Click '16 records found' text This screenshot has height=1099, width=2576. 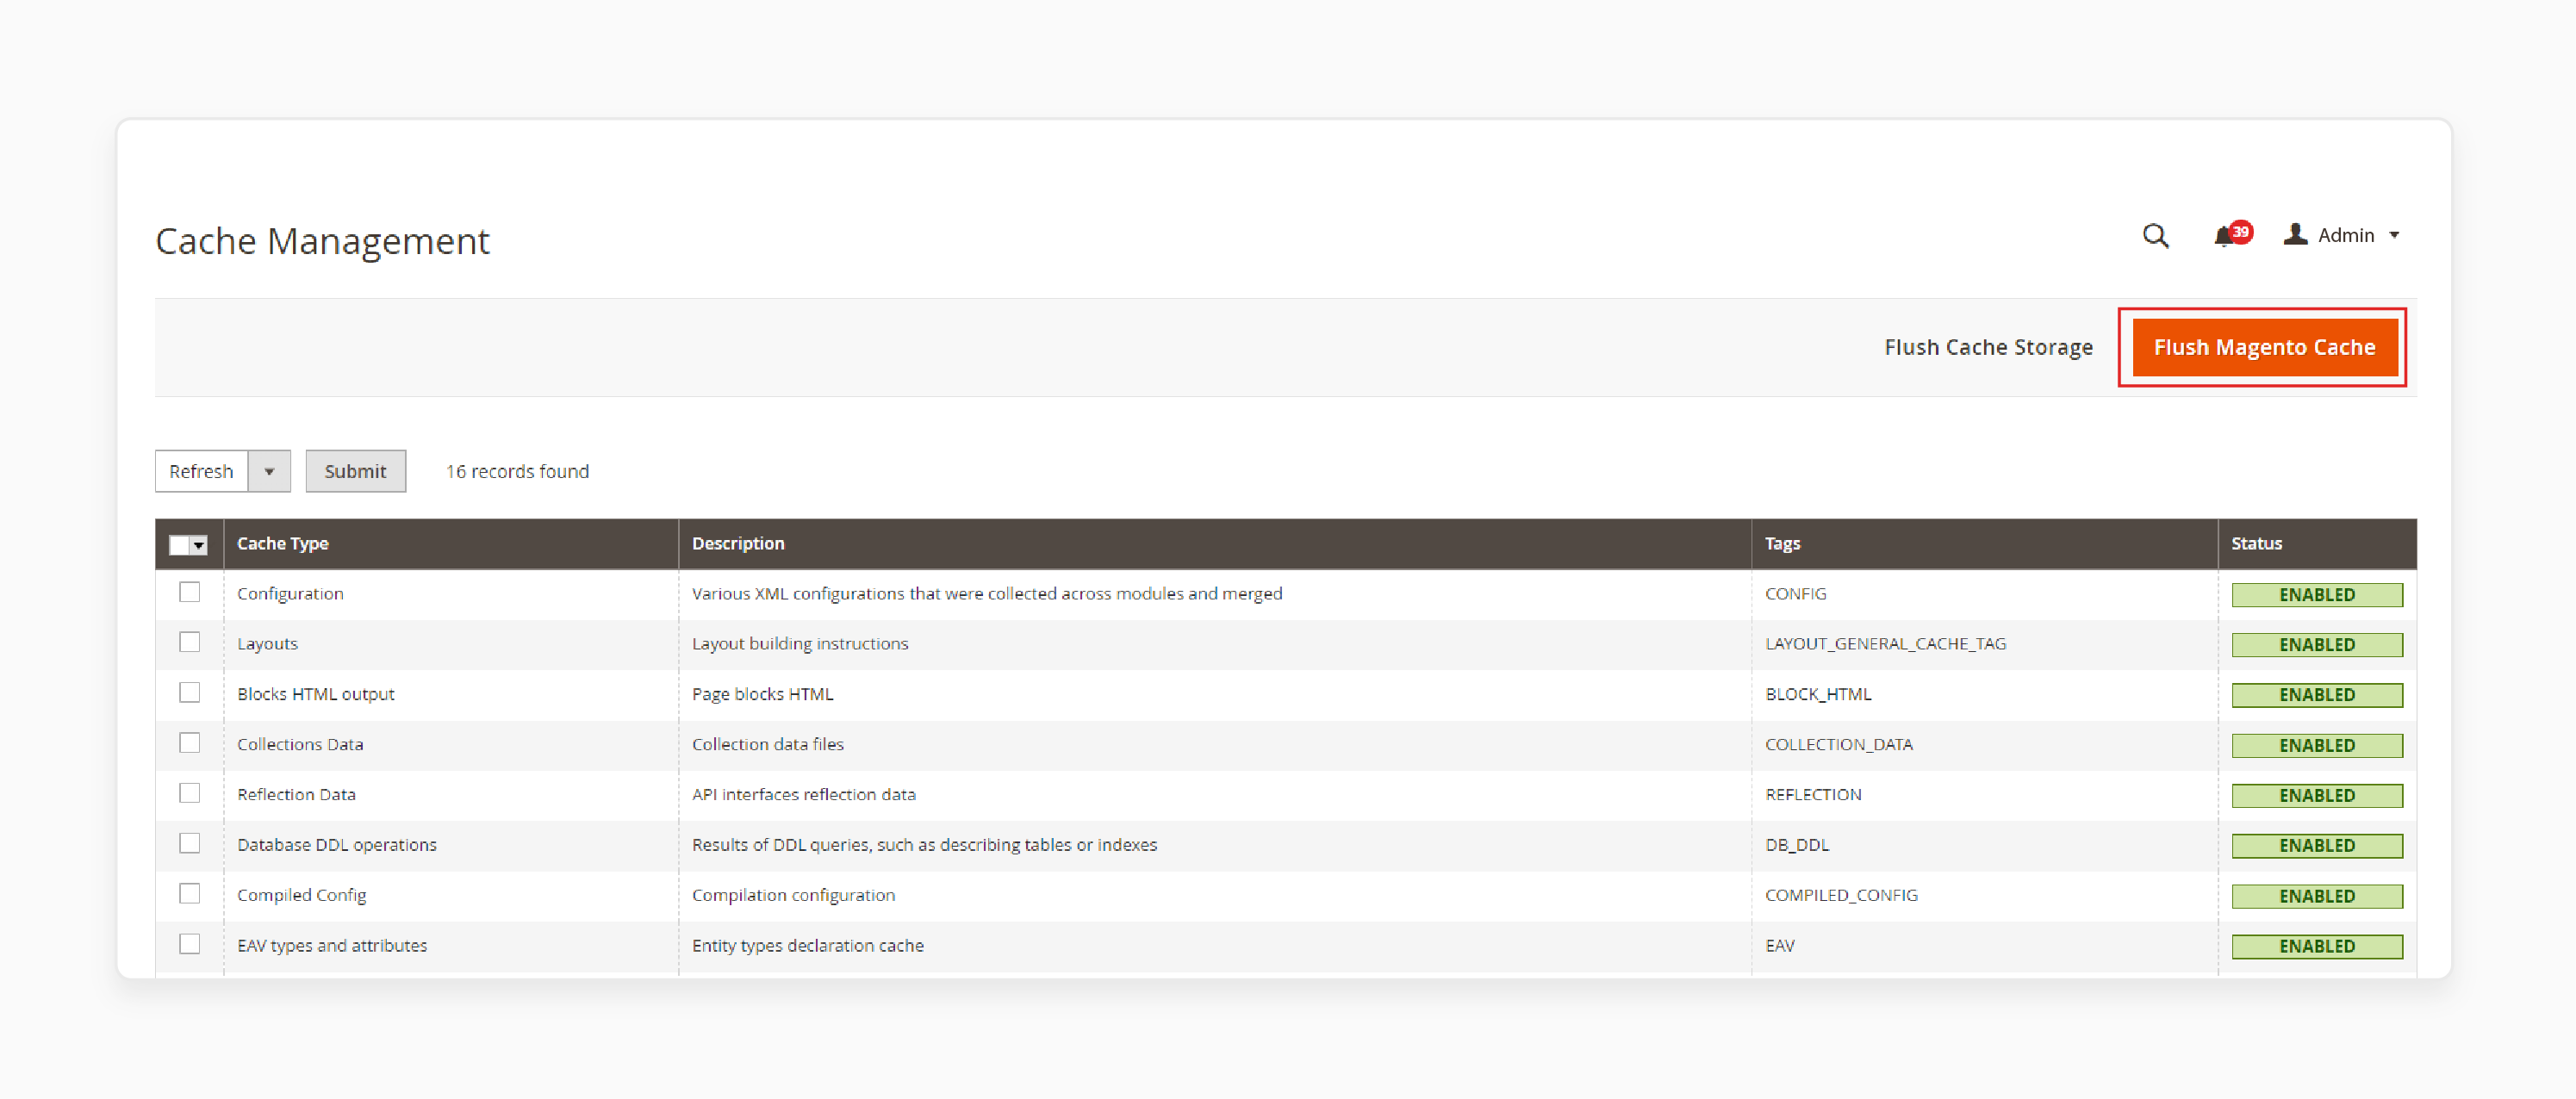click(x=517, y=471)
